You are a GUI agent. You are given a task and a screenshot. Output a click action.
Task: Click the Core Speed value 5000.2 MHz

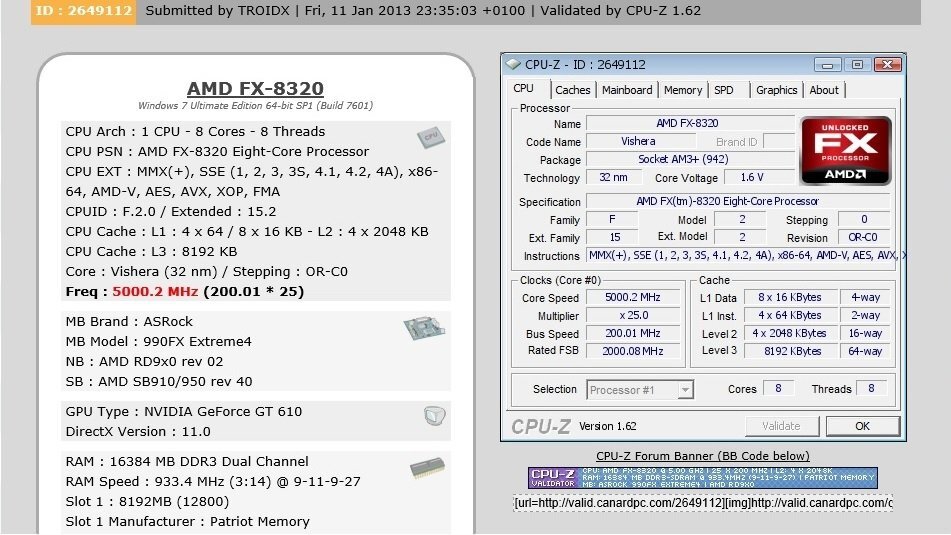coord(633,297)
